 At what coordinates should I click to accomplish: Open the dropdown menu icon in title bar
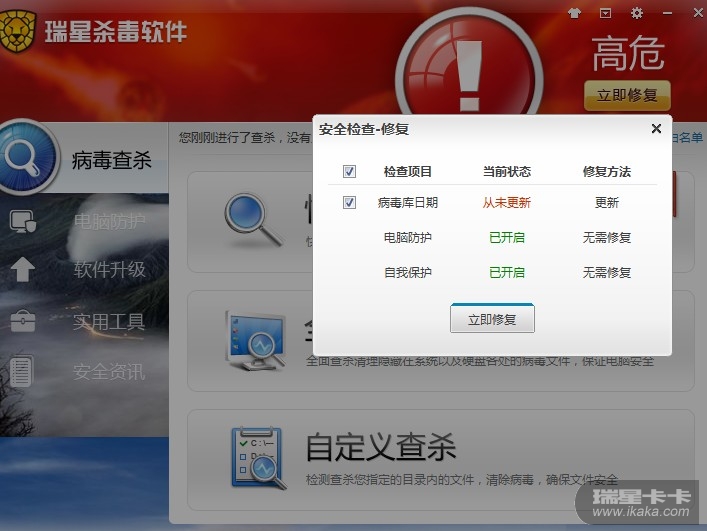(605, 13)
